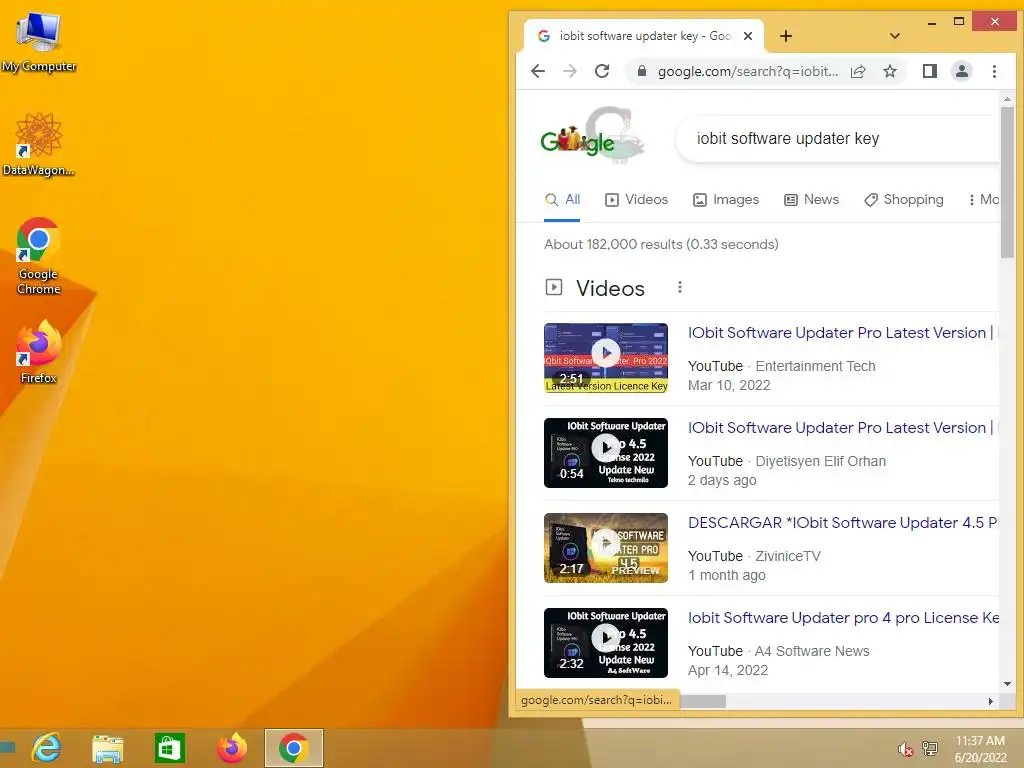Screen dimensions: 1024x768
Task: Play the 2:51 video thumbnail
Action: [606, 358]
